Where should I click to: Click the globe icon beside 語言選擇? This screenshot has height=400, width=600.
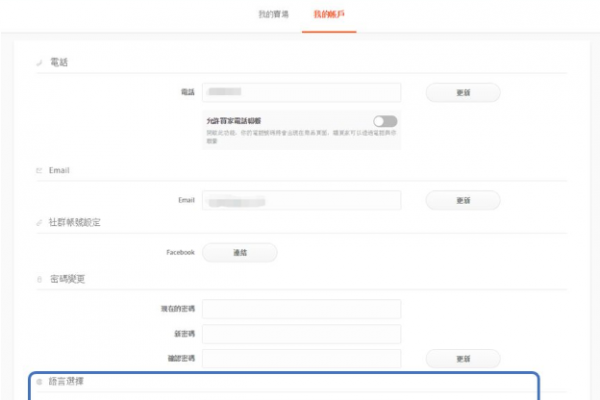39,382
